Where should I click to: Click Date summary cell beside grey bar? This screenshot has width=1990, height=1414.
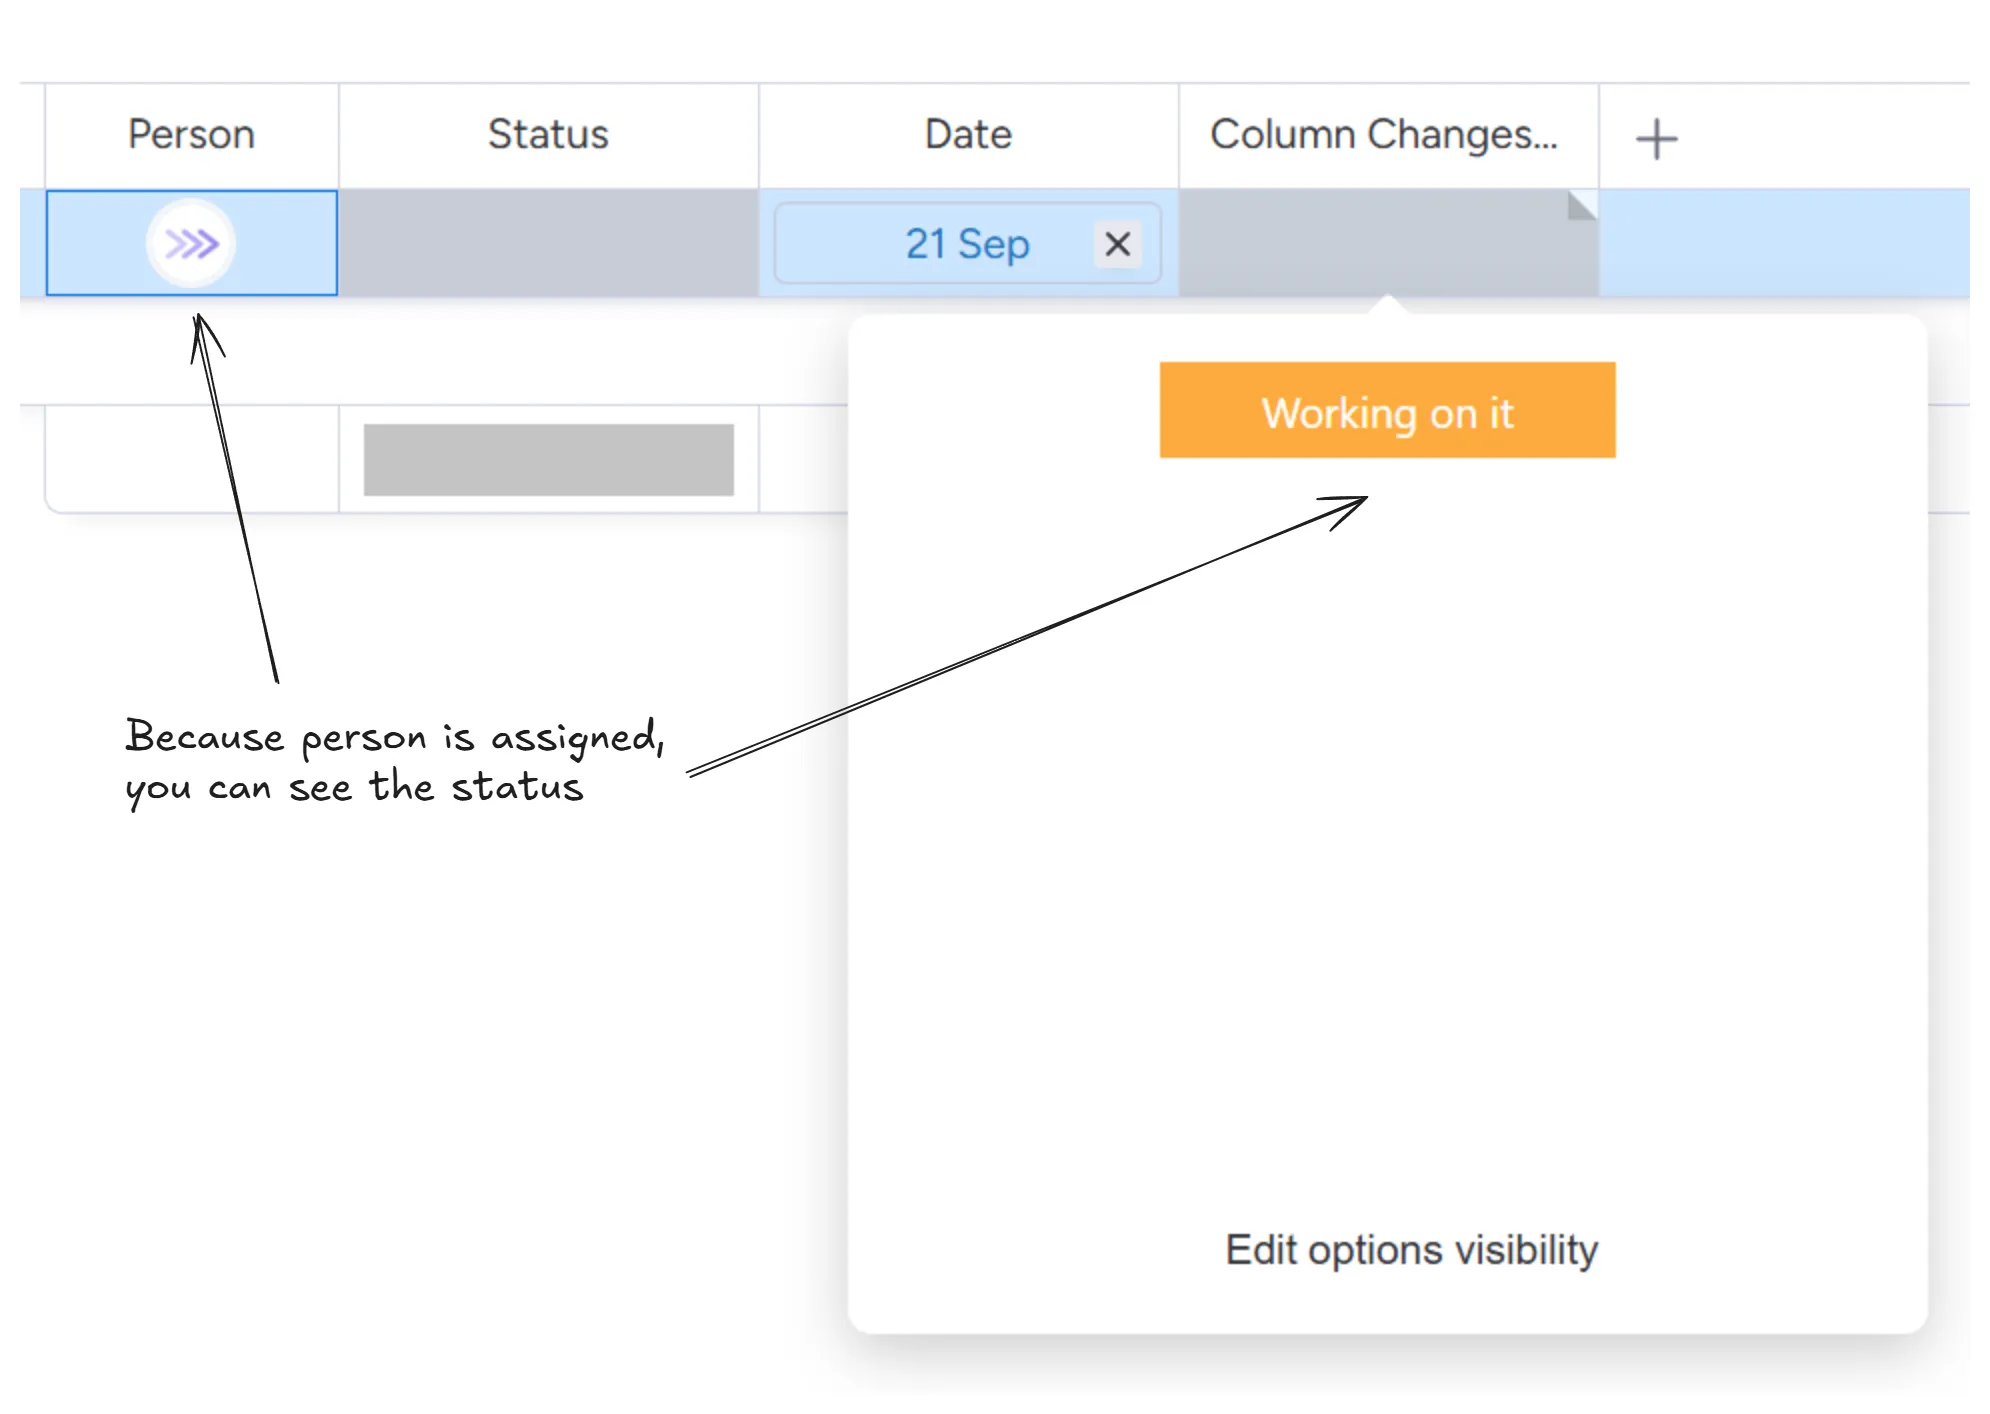[x=802, y=460]
